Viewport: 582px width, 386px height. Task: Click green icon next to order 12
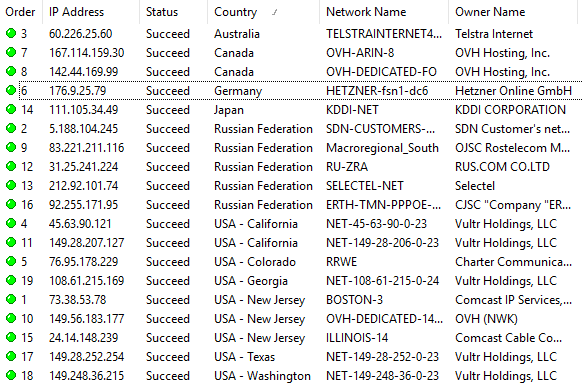(11, 166)
